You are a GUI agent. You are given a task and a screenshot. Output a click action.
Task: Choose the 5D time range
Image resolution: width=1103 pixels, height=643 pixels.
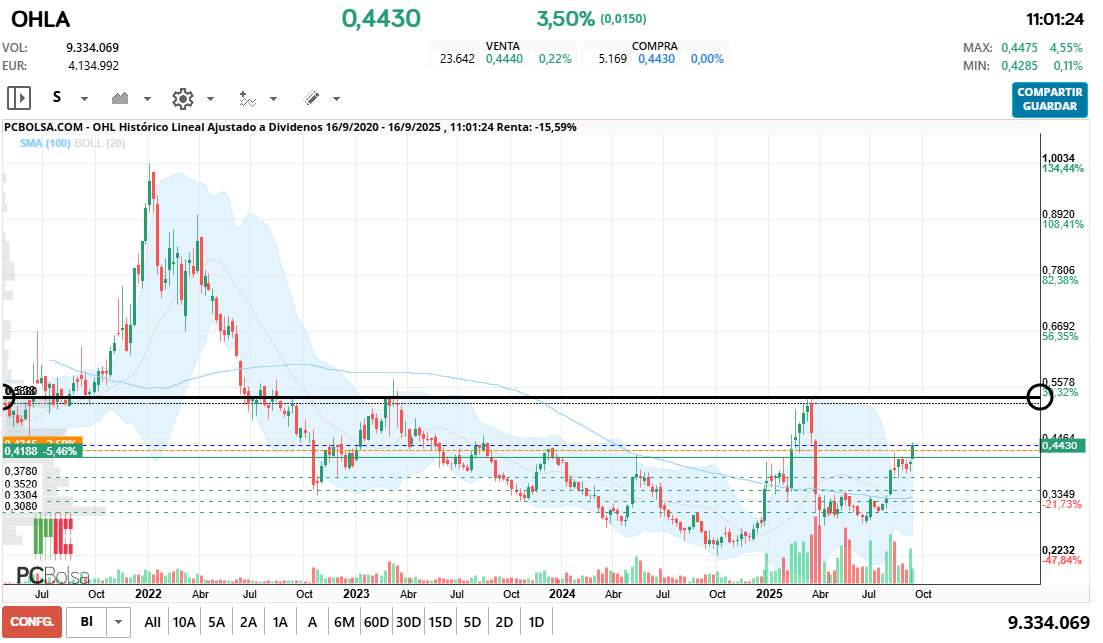pos(472,622)
